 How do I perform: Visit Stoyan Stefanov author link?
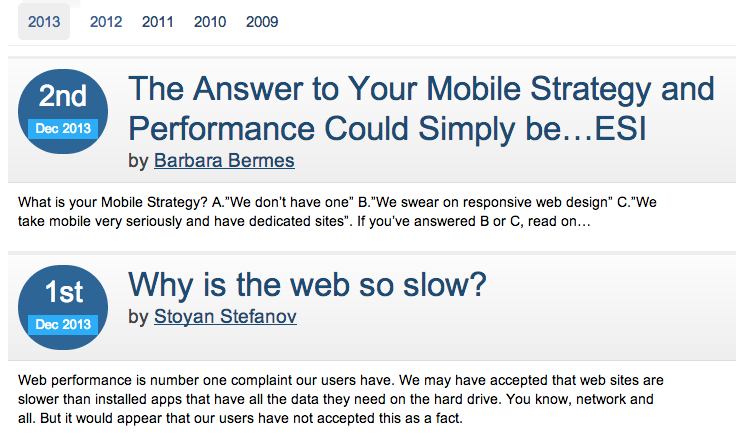pos(225,317)
